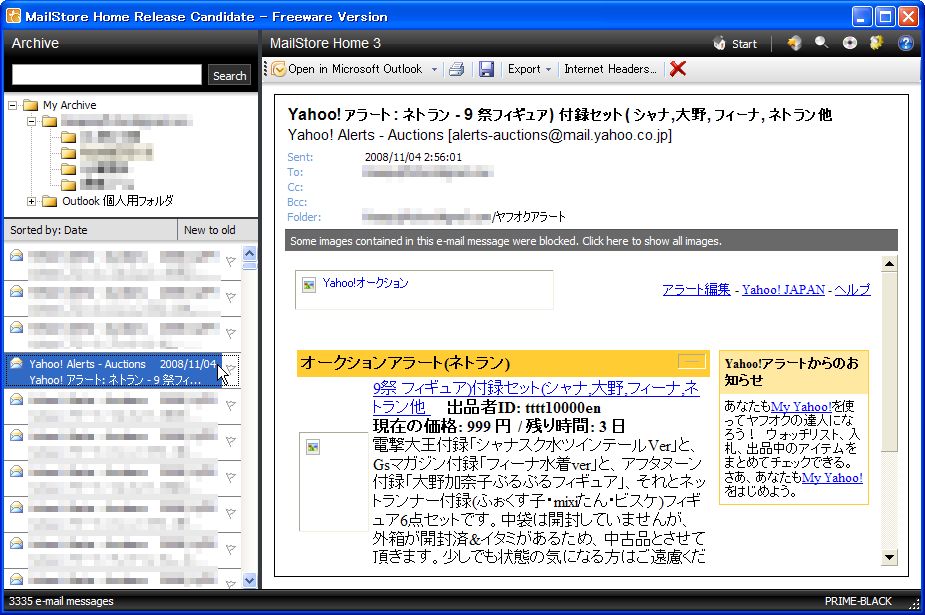Viewport: 925px width, 615px height.
Task: Click the sender alerts-auctions@mail.yahoo.co.jp line
Action: tap(480, 135)
